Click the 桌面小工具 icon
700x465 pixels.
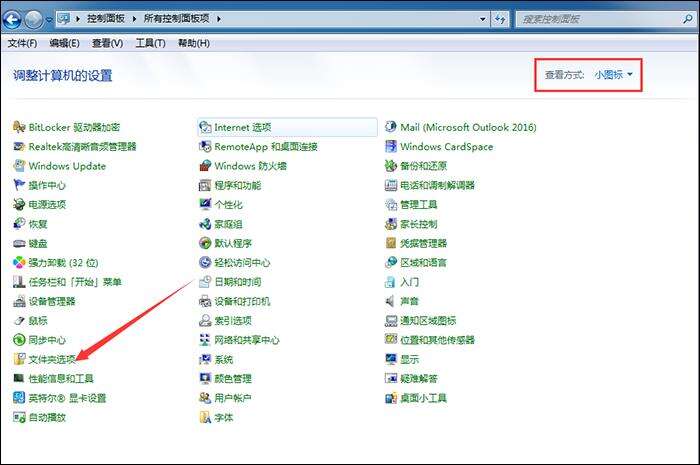pyautogui.click(x=391, y=398)
